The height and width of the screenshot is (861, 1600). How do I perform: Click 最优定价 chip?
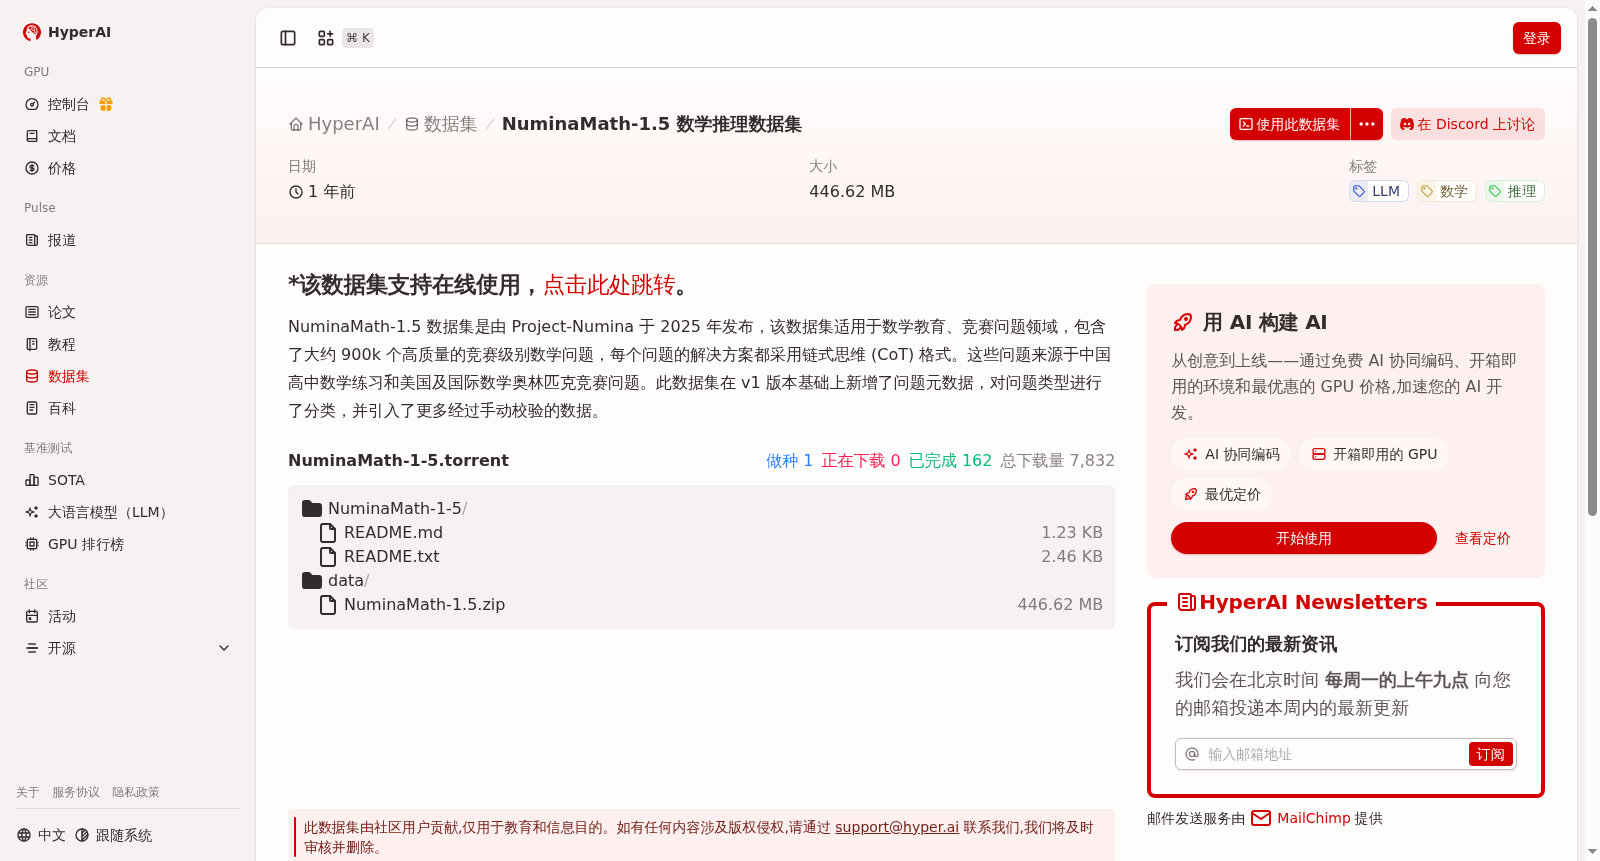click(1222, 494)
